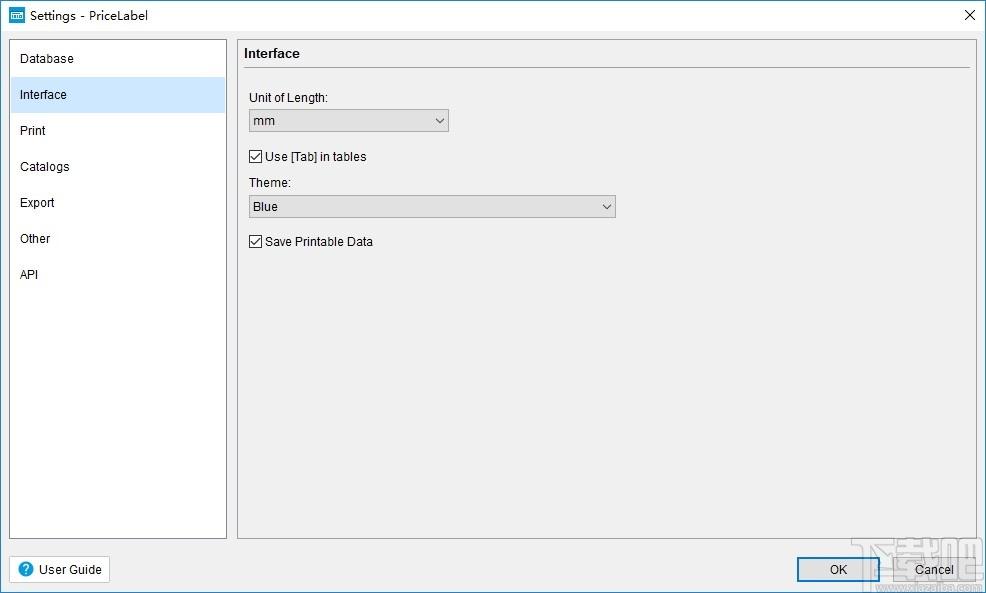
Task: Disable Save Printable Data checkbox
Action: point(255,241)
